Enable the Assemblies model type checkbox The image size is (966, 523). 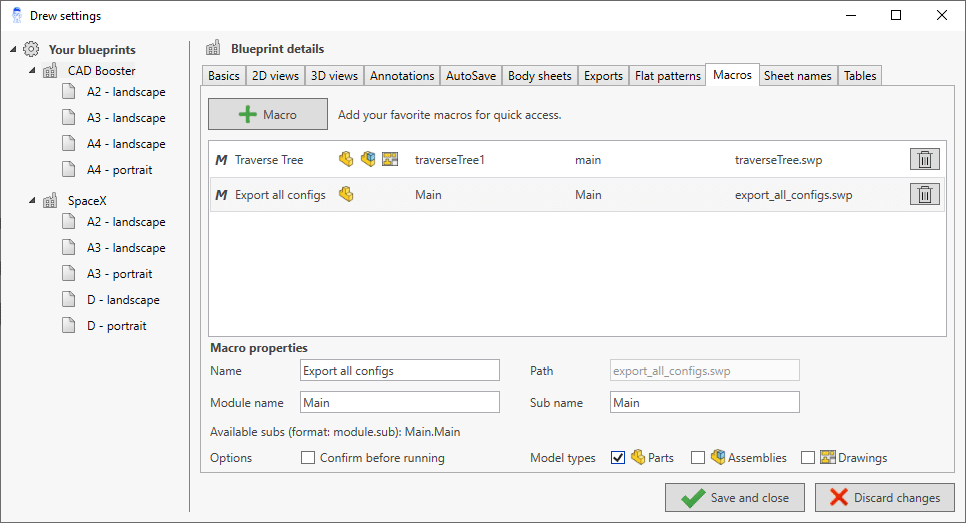click(698, 458)
